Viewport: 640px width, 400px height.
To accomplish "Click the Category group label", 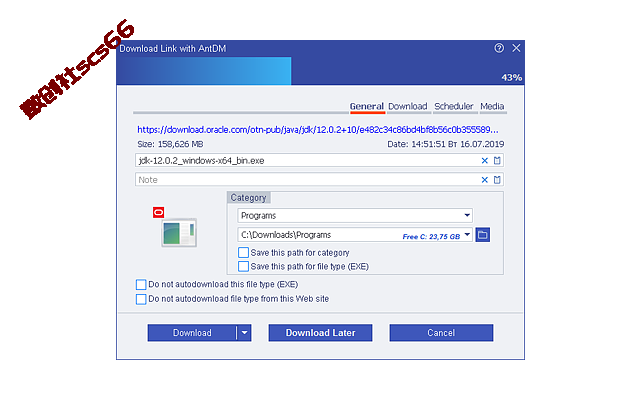I will 248,198.
